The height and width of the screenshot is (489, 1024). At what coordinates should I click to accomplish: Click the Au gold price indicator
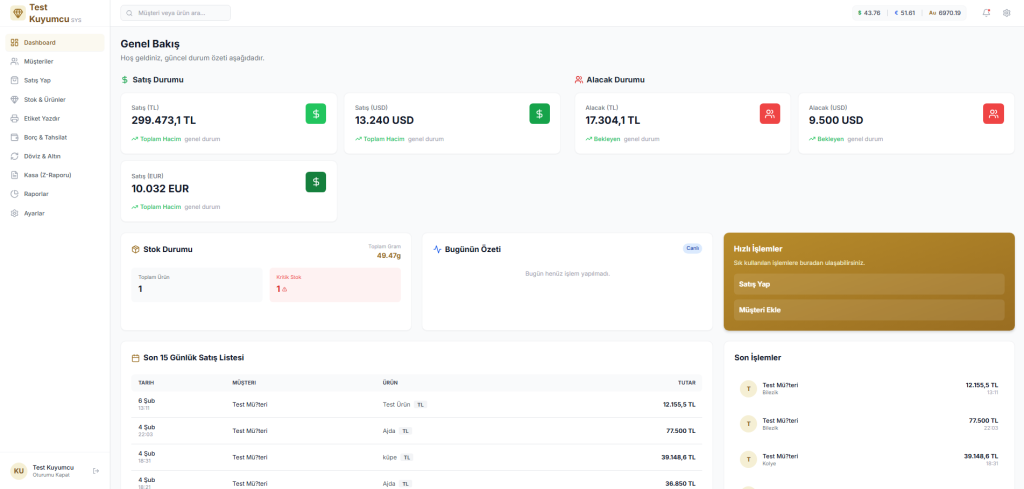(x=944, y=13)
